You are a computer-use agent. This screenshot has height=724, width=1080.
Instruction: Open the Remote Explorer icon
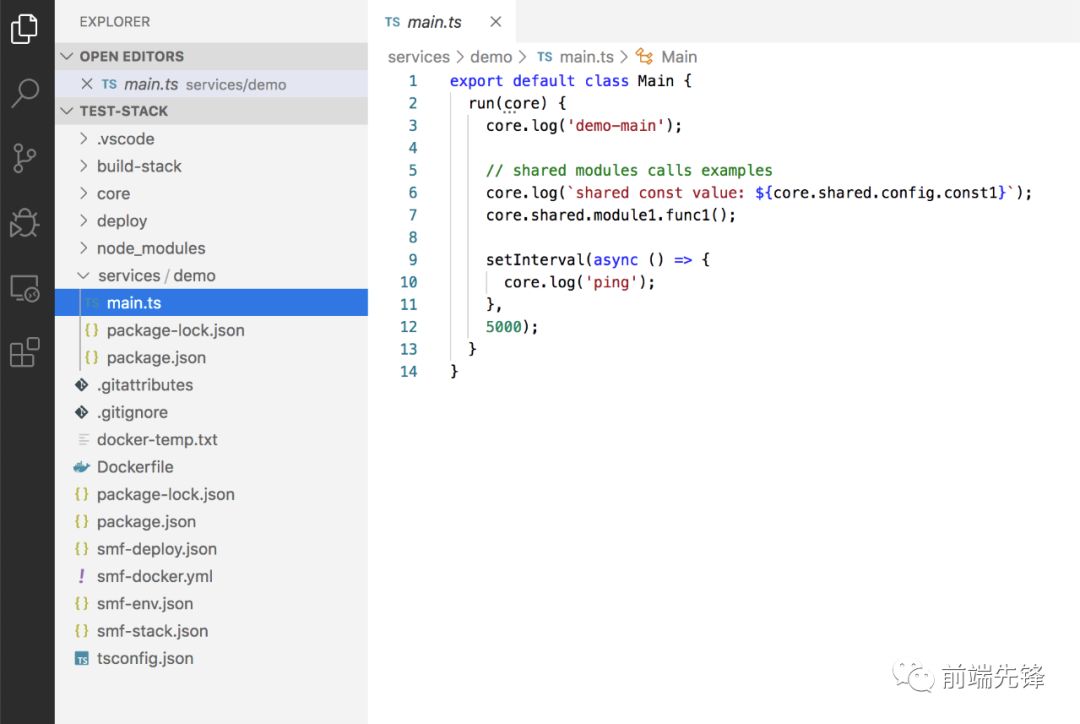(24, 289)
